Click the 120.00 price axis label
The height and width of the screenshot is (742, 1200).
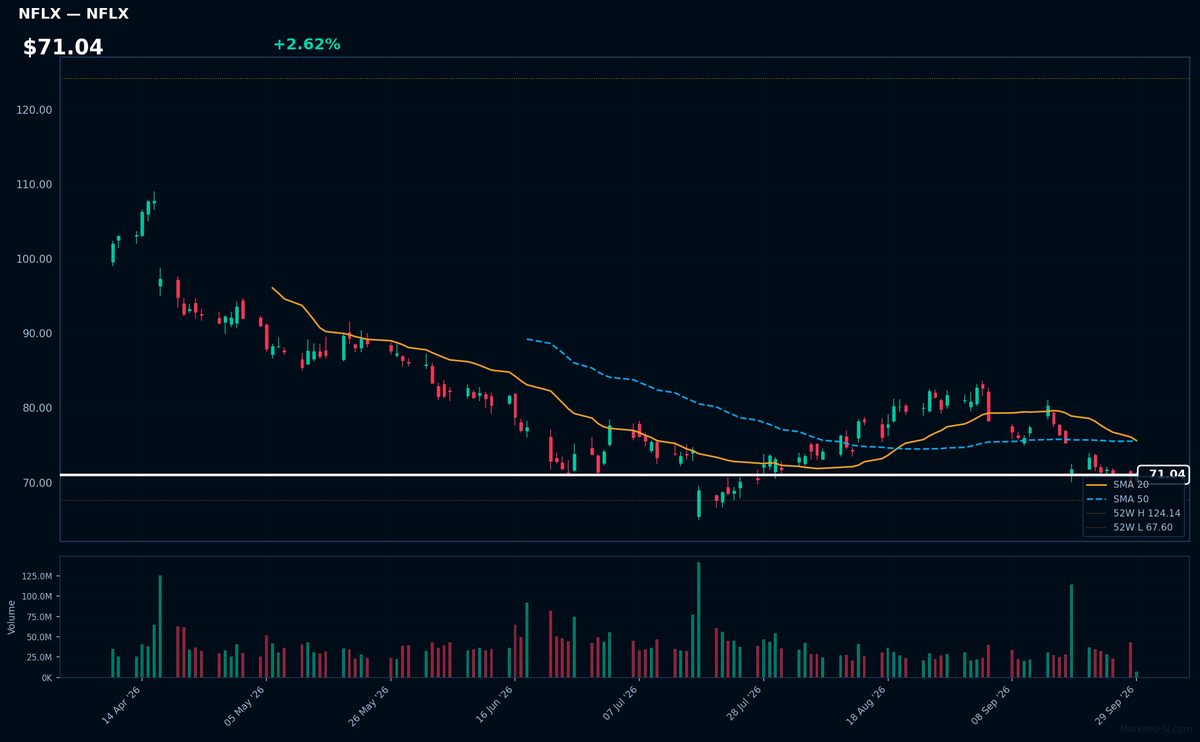point(35,110)
